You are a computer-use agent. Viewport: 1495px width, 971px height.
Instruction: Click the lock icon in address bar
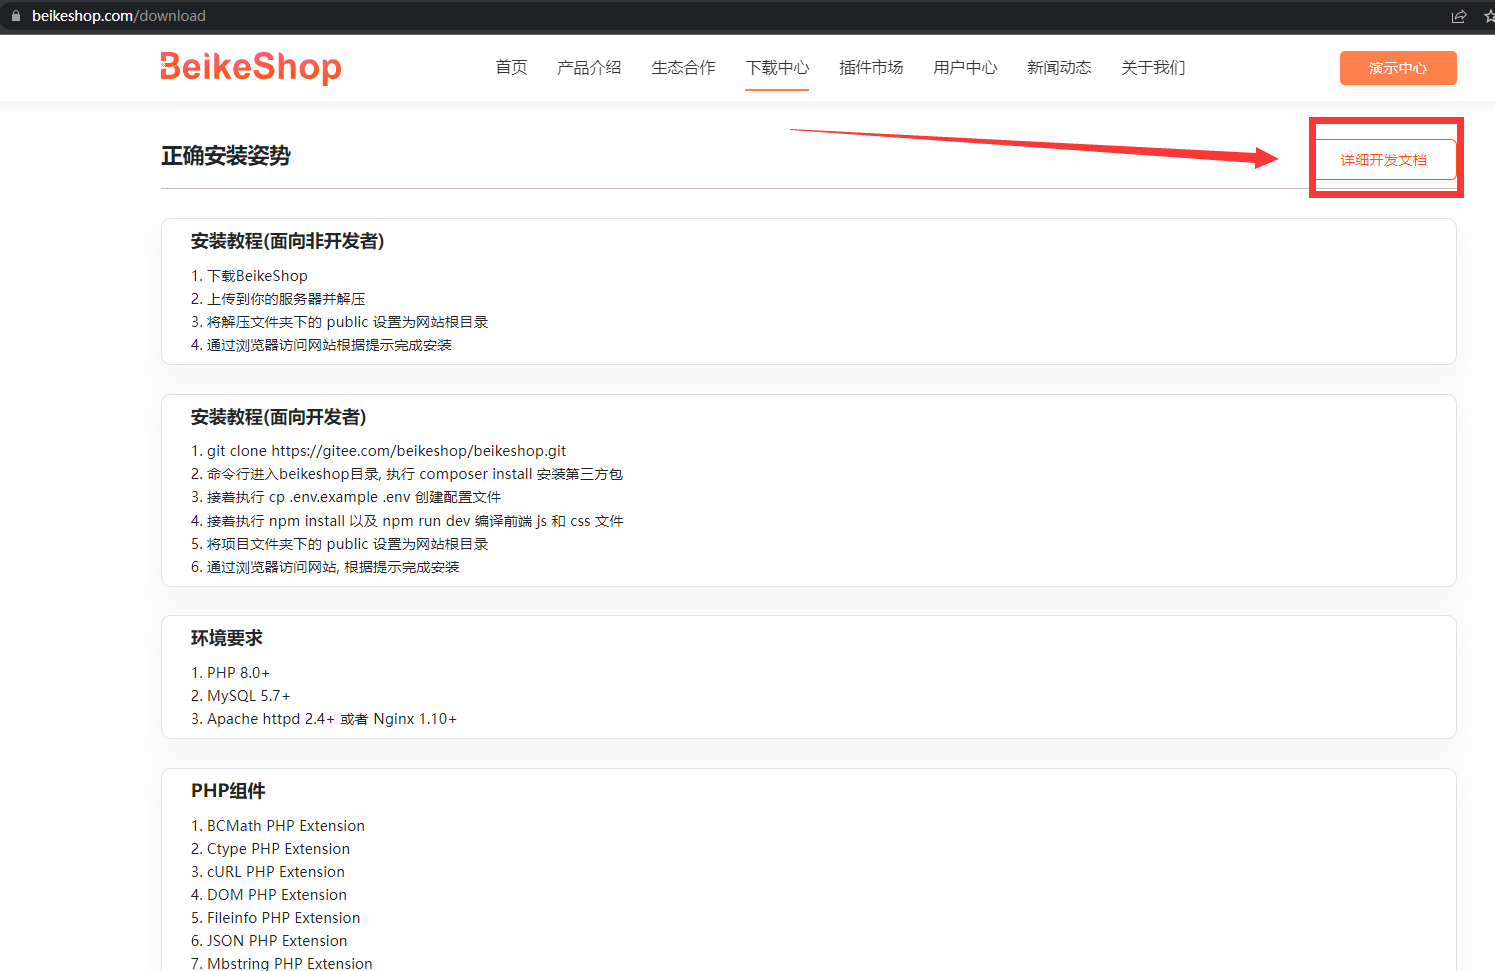pos(15,16)
